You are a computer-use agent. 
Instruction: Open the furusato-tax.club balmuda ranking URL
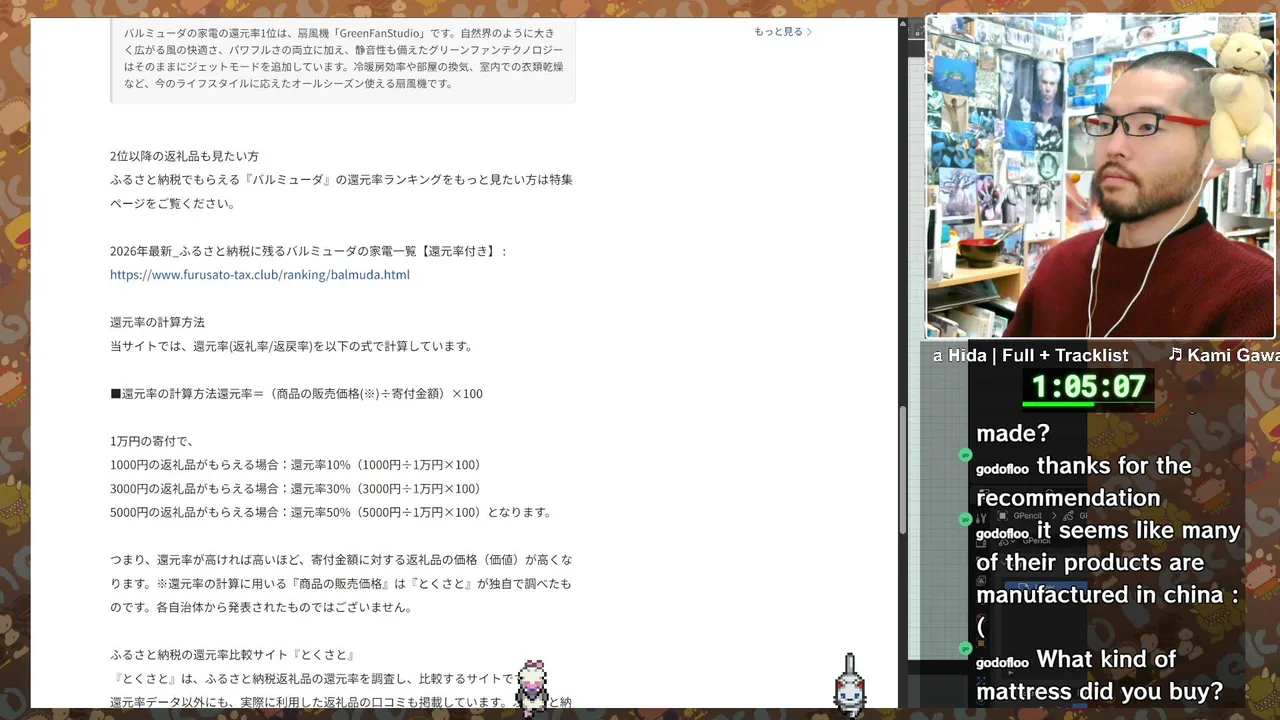click(x=260, y=275)
